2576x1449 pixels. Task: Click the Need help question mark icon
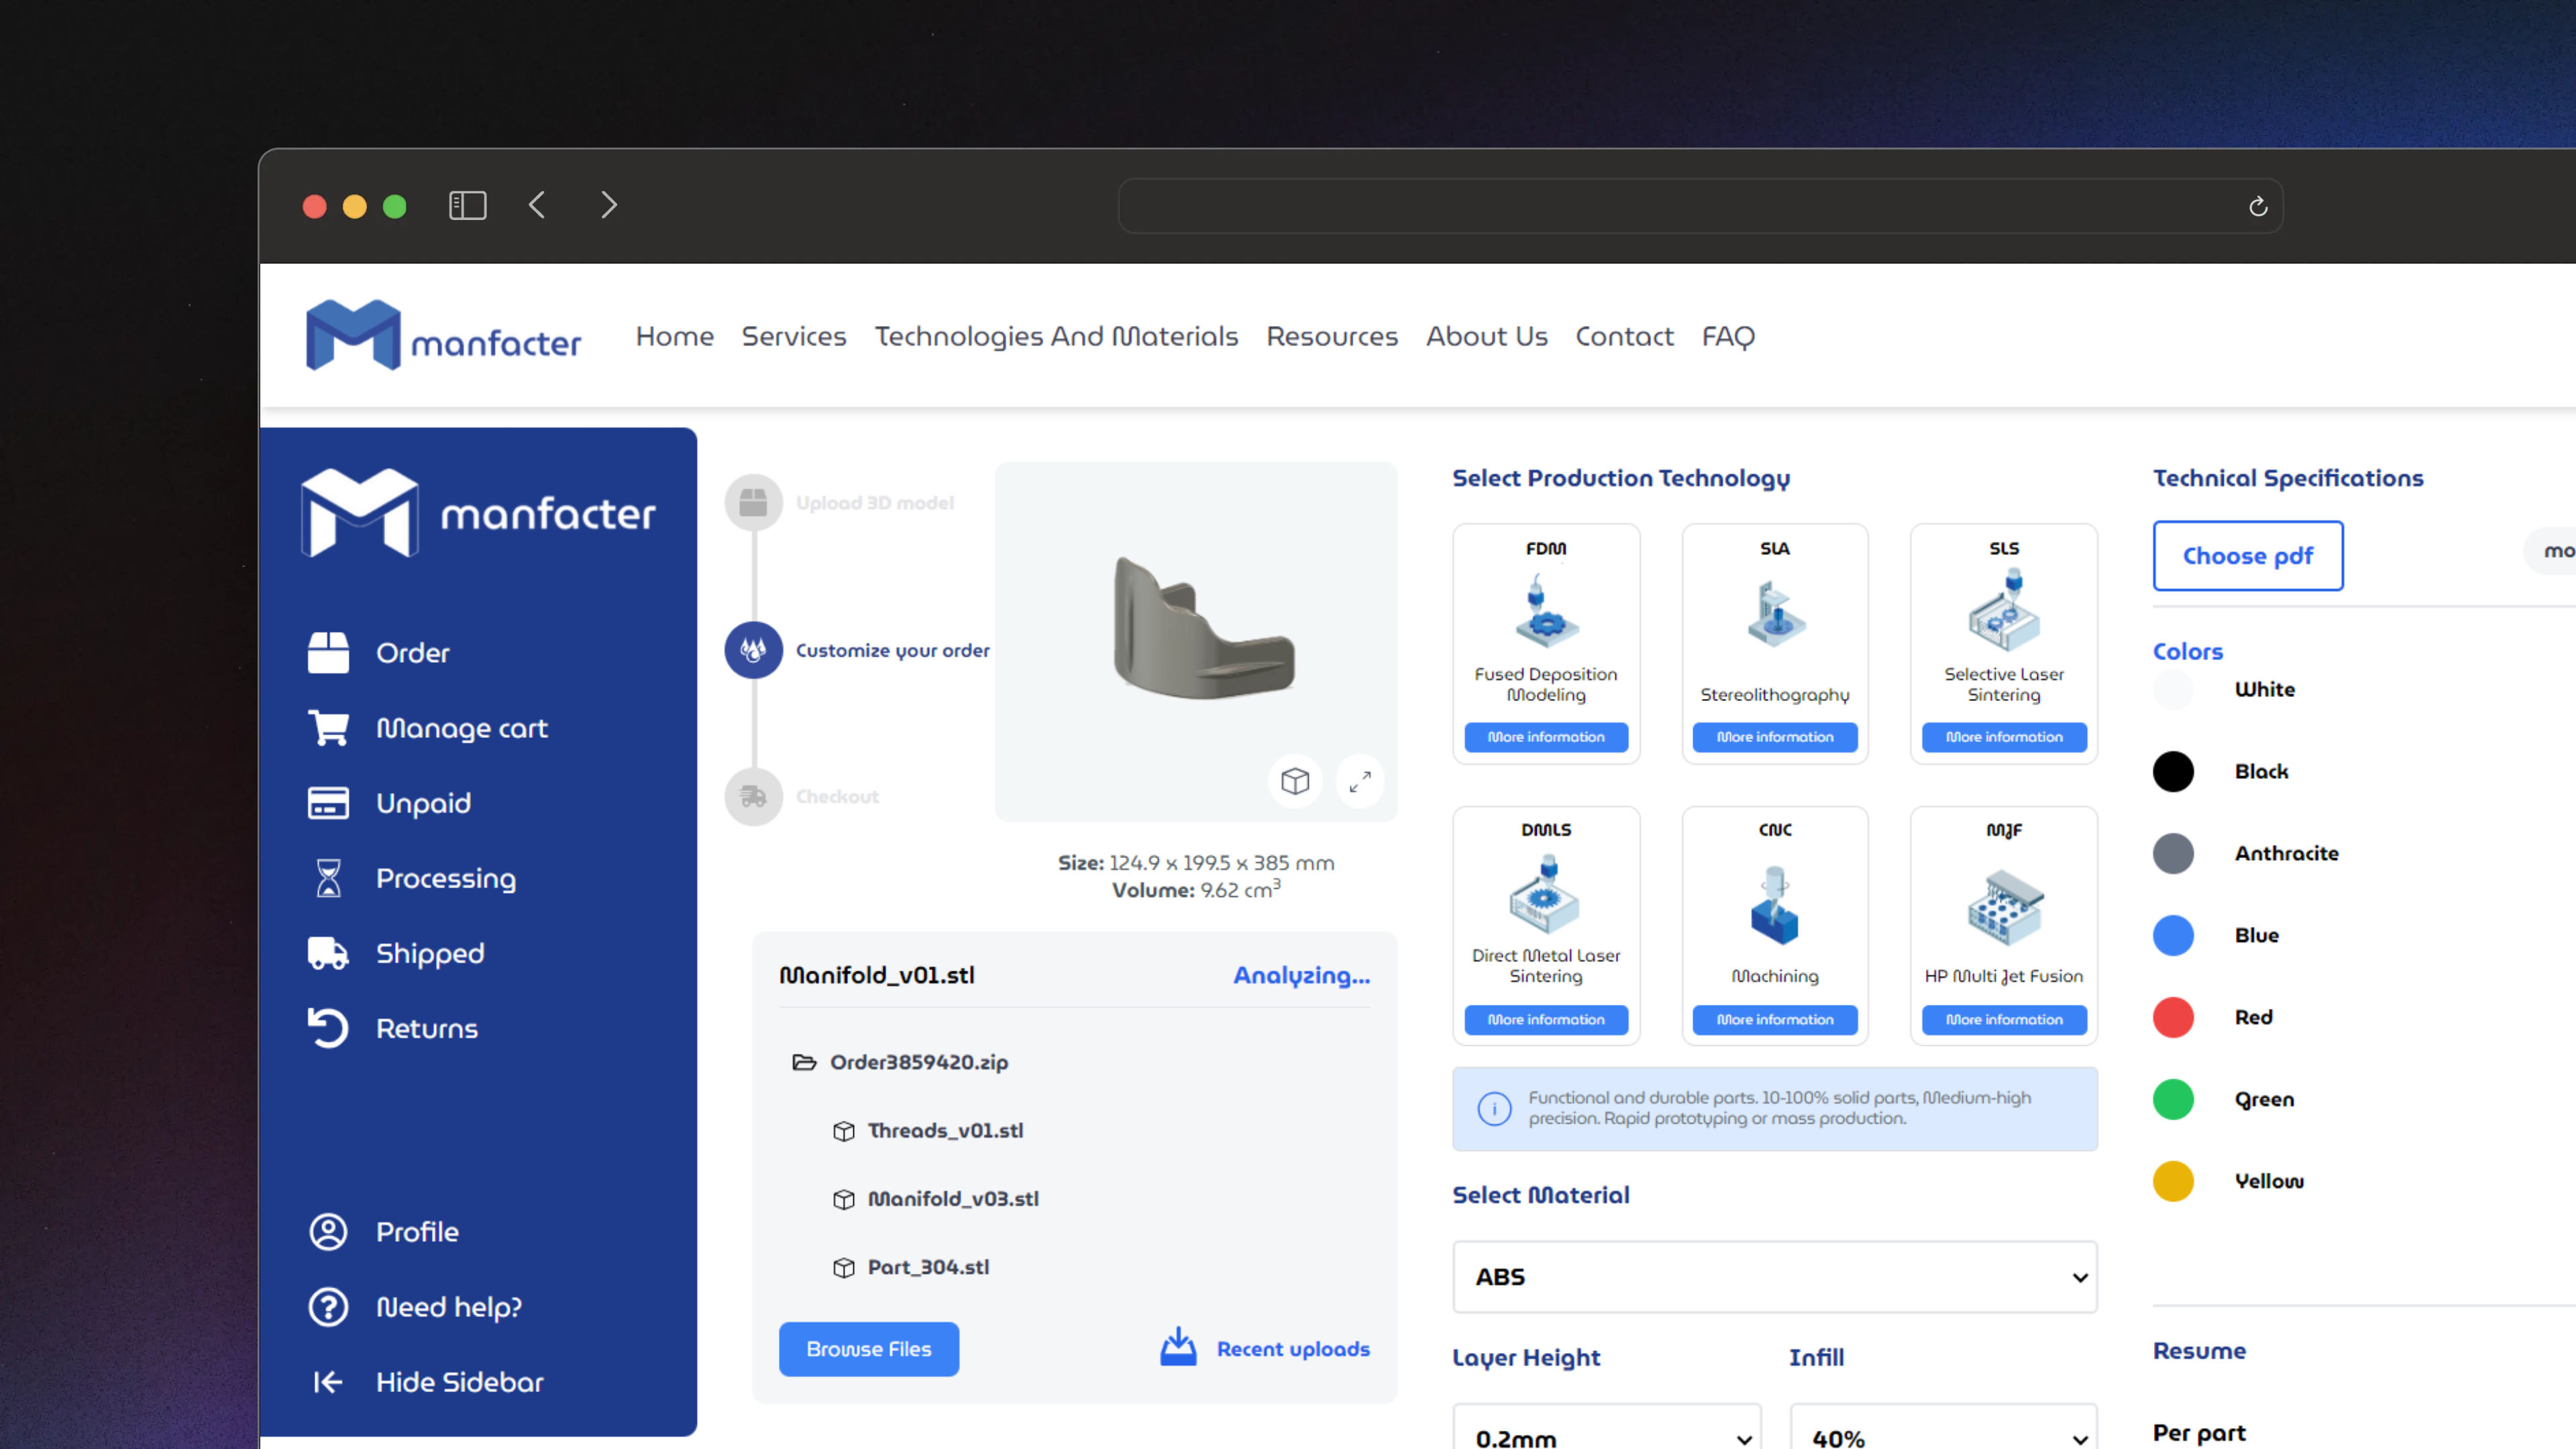click(328, 1307)
